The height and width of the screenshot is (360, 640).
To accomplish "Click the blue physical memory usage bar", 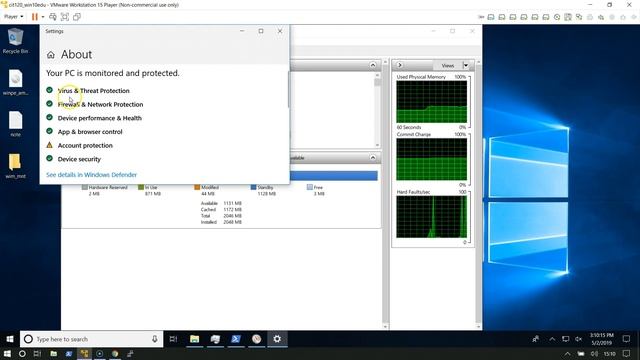I will [x=333, y=176].
